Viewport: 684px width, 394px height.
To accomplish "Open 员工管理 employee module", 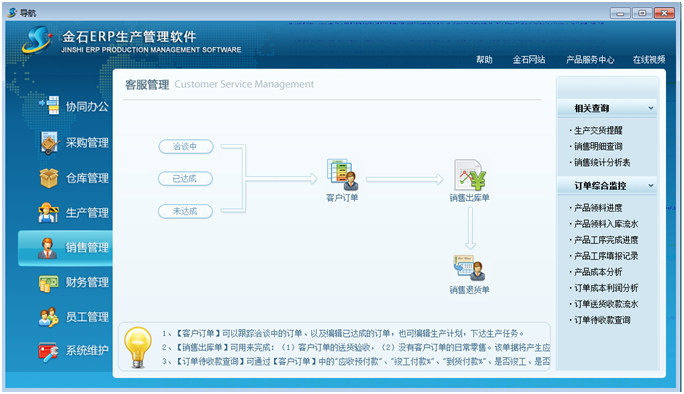I will coord(74,317).
